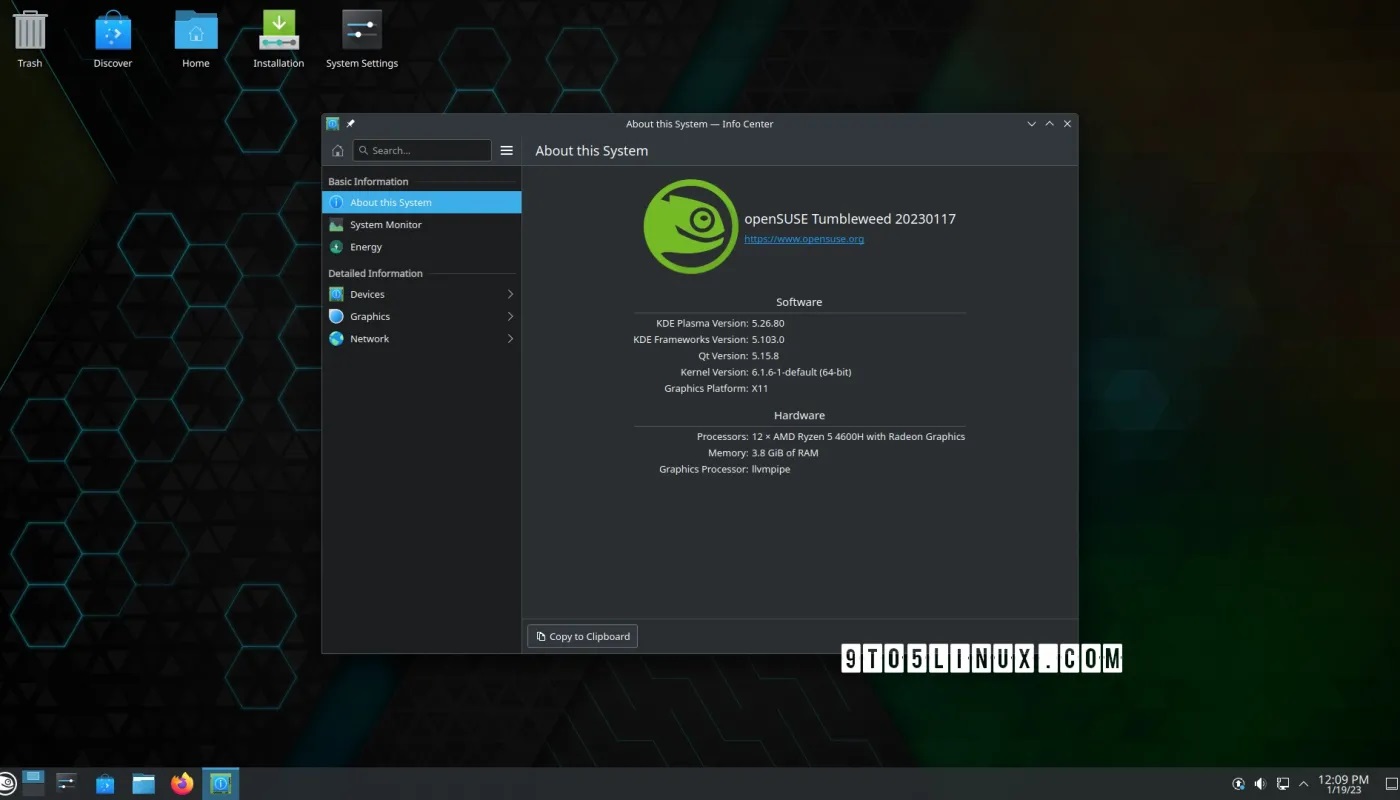Viewport: 1400px width, 800px height.
Task: Mute the speaker in the system tray
Action: point(1259,783)
